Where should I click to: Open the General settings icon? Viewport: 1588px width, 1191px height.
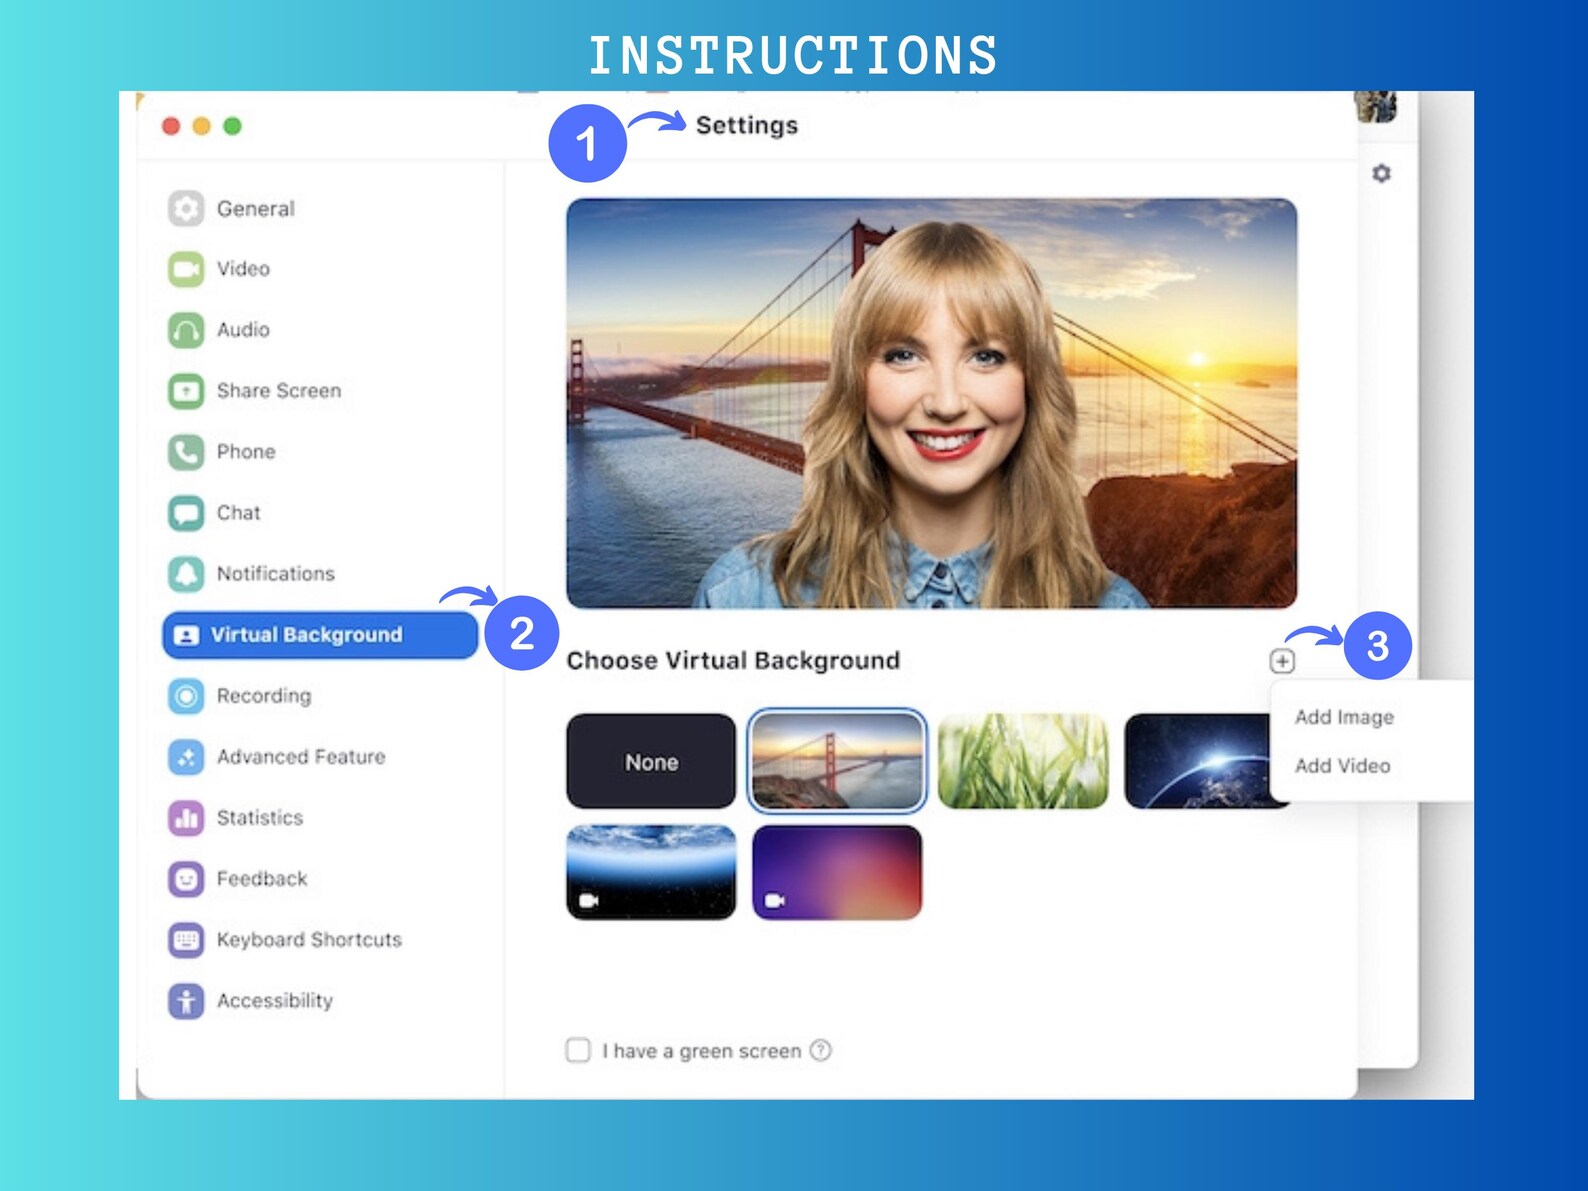click(186, 208)
